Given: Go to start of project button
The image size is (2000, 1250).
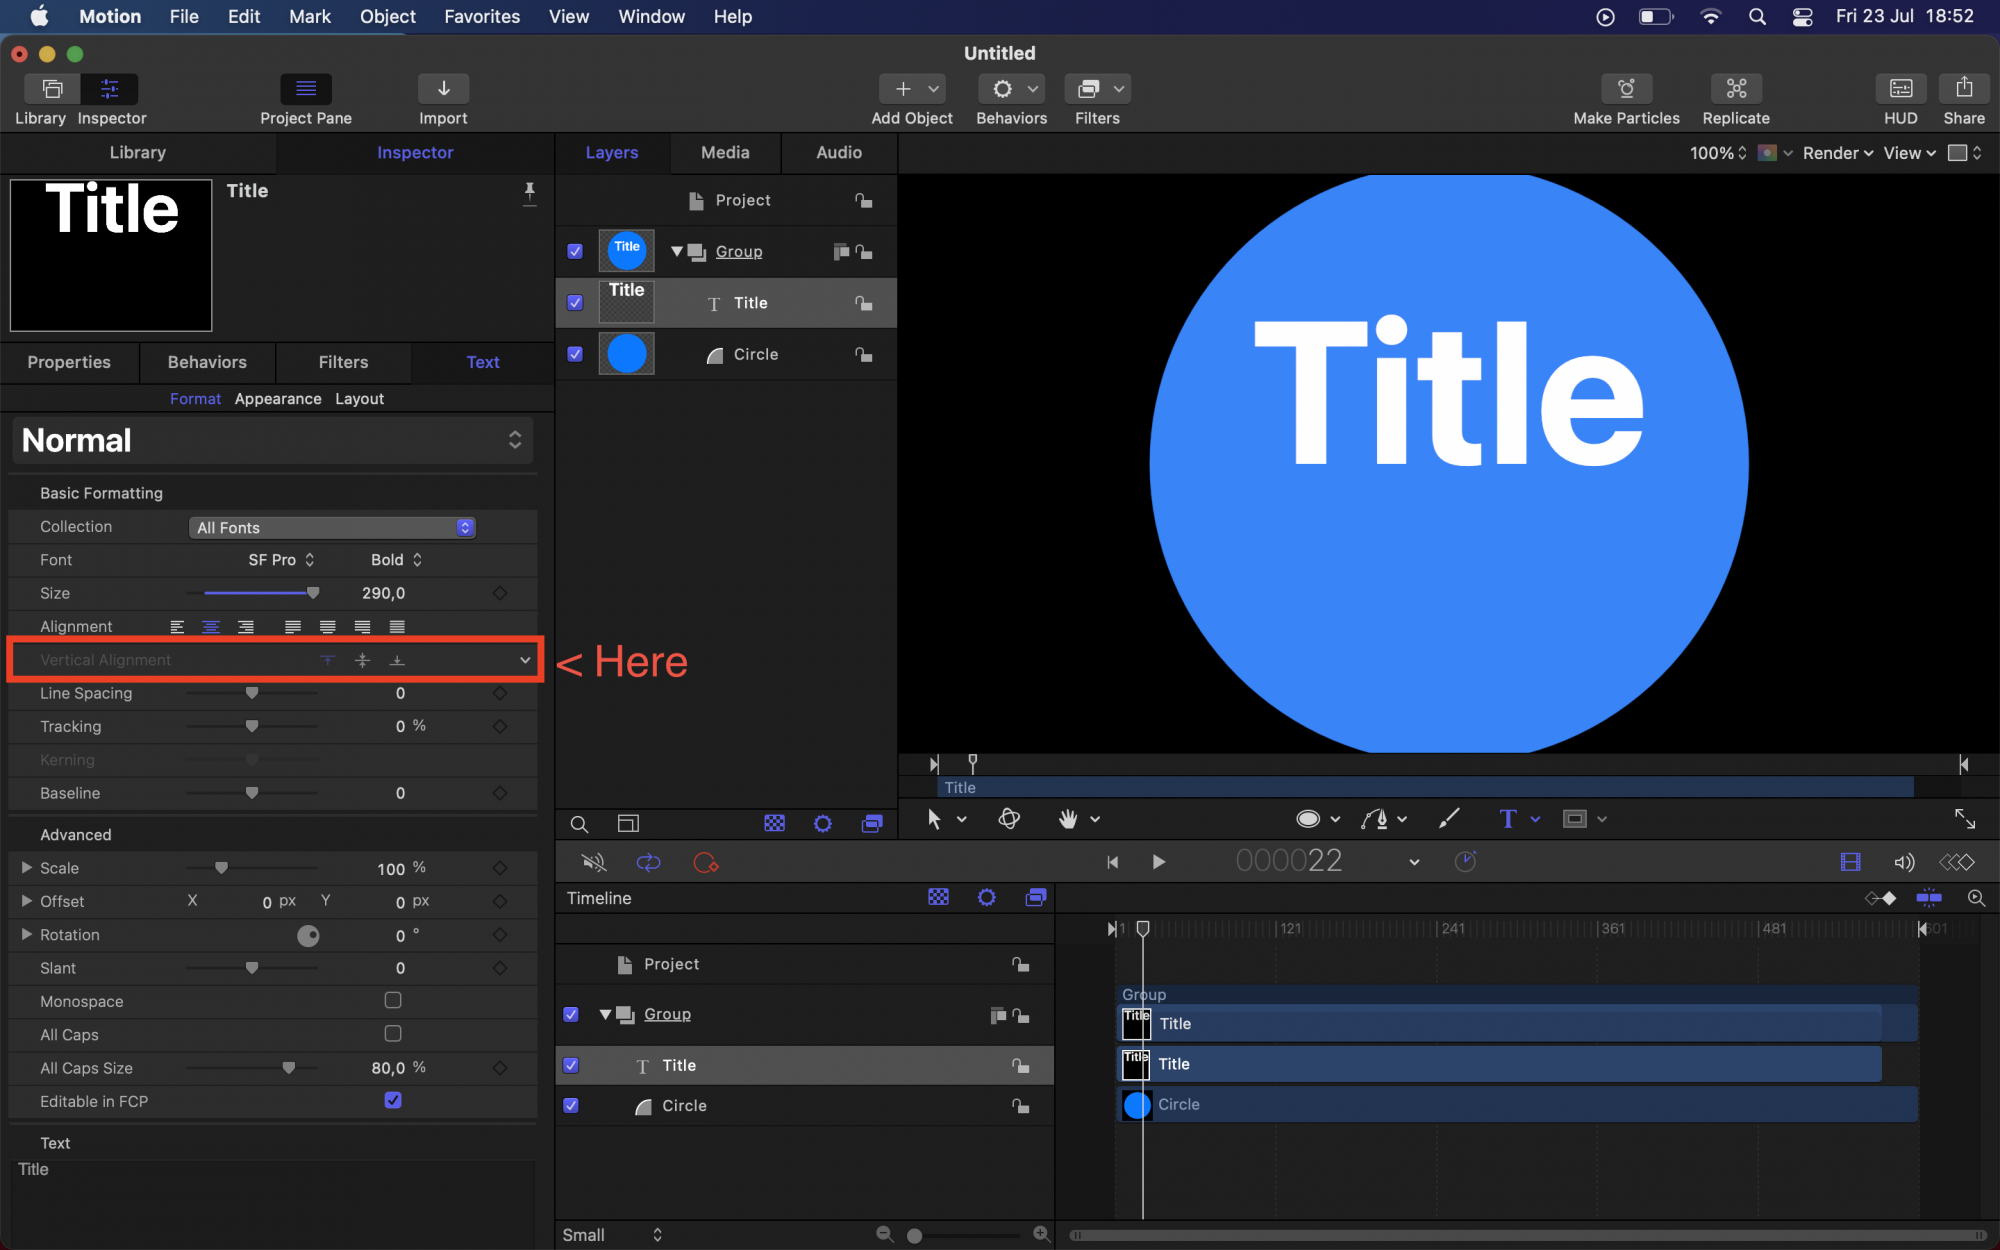Looking at the screenshot, I should [x=1112, y=862].
